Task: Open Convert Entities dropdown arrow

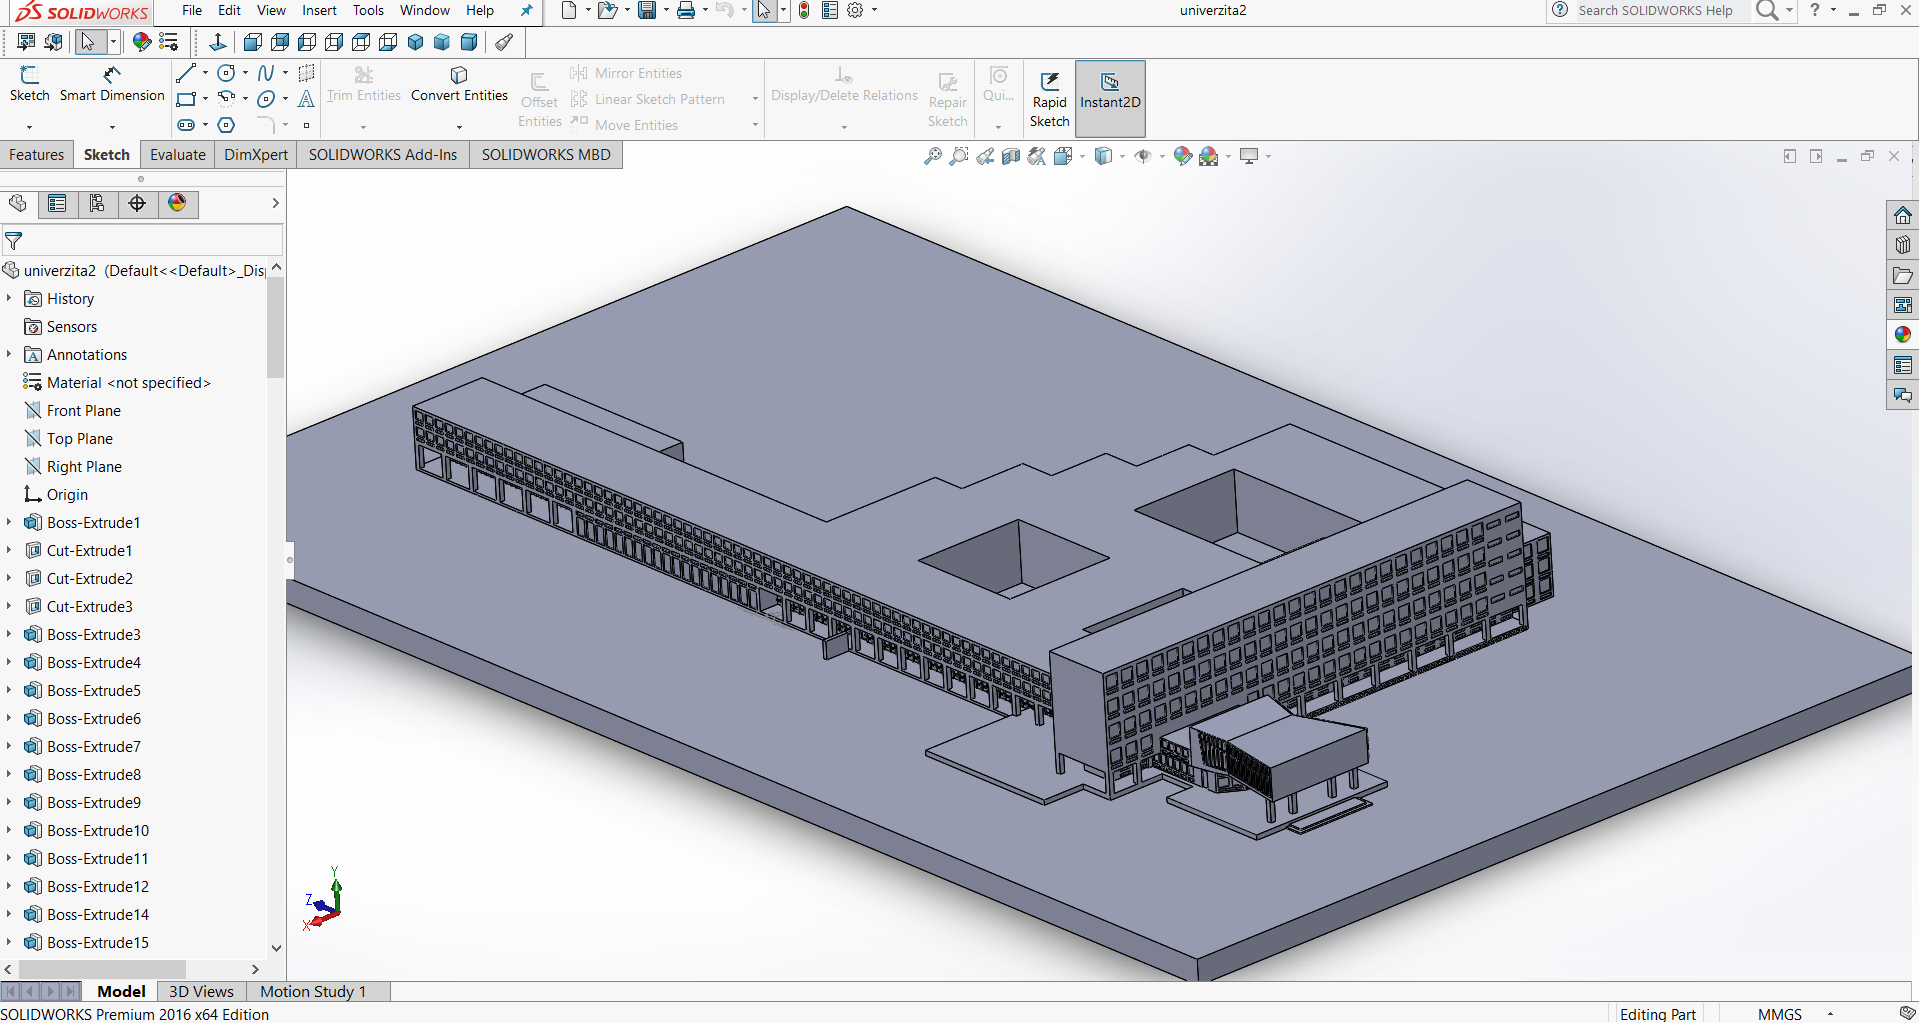Action: 459,127
